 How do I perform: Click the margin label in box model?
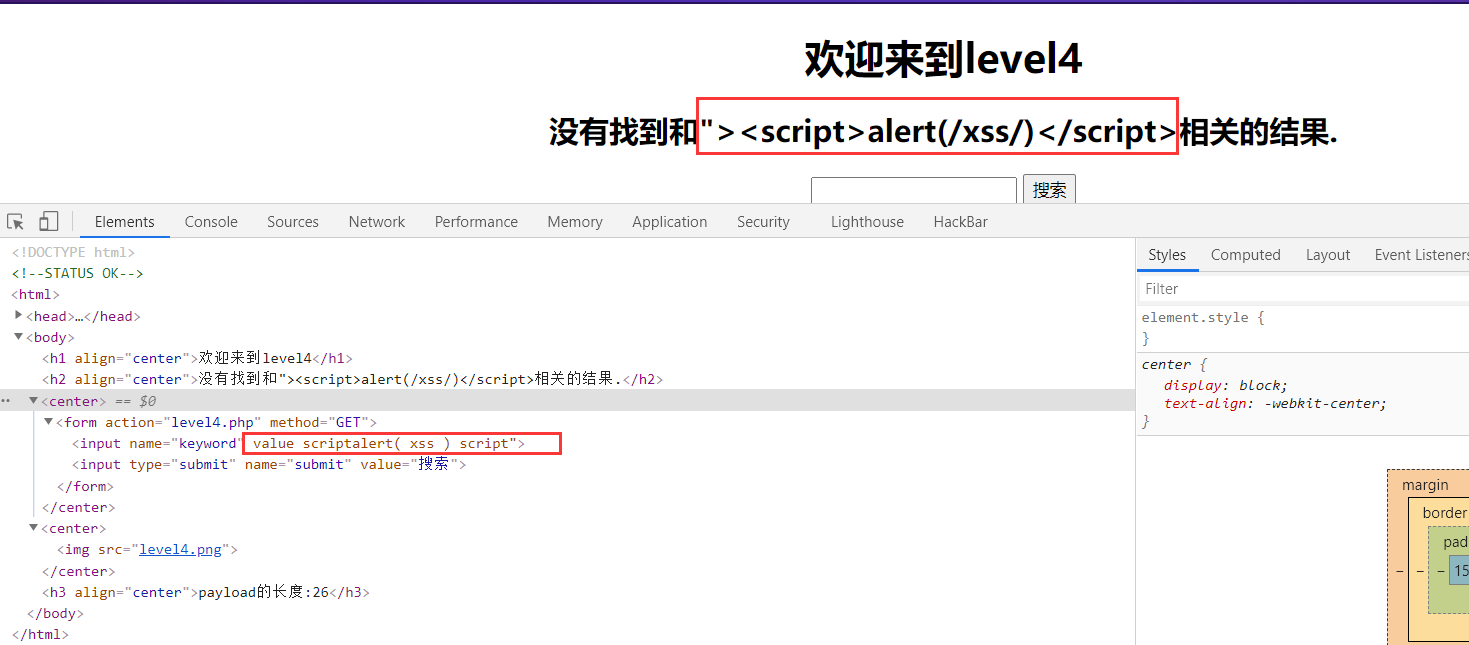1425,485
